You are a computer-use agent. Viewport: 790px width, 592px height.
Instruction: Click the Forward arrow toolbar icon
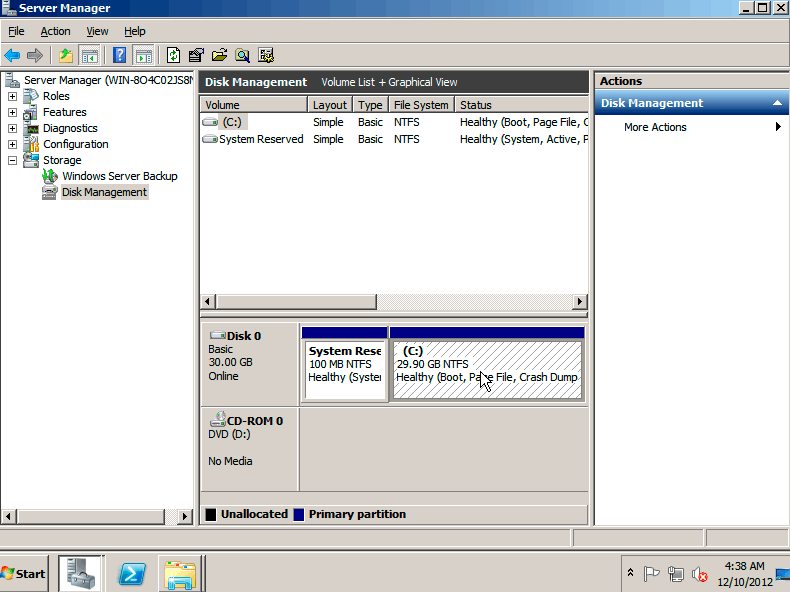[35, 55]
